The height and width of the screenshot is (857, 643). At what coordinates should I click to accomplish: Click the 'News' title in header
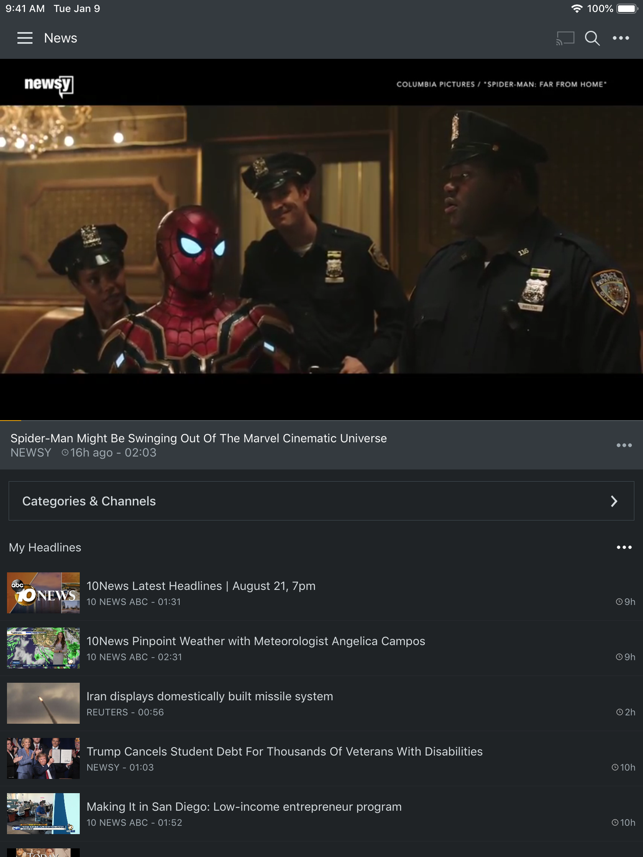click(x=60, y=38)
